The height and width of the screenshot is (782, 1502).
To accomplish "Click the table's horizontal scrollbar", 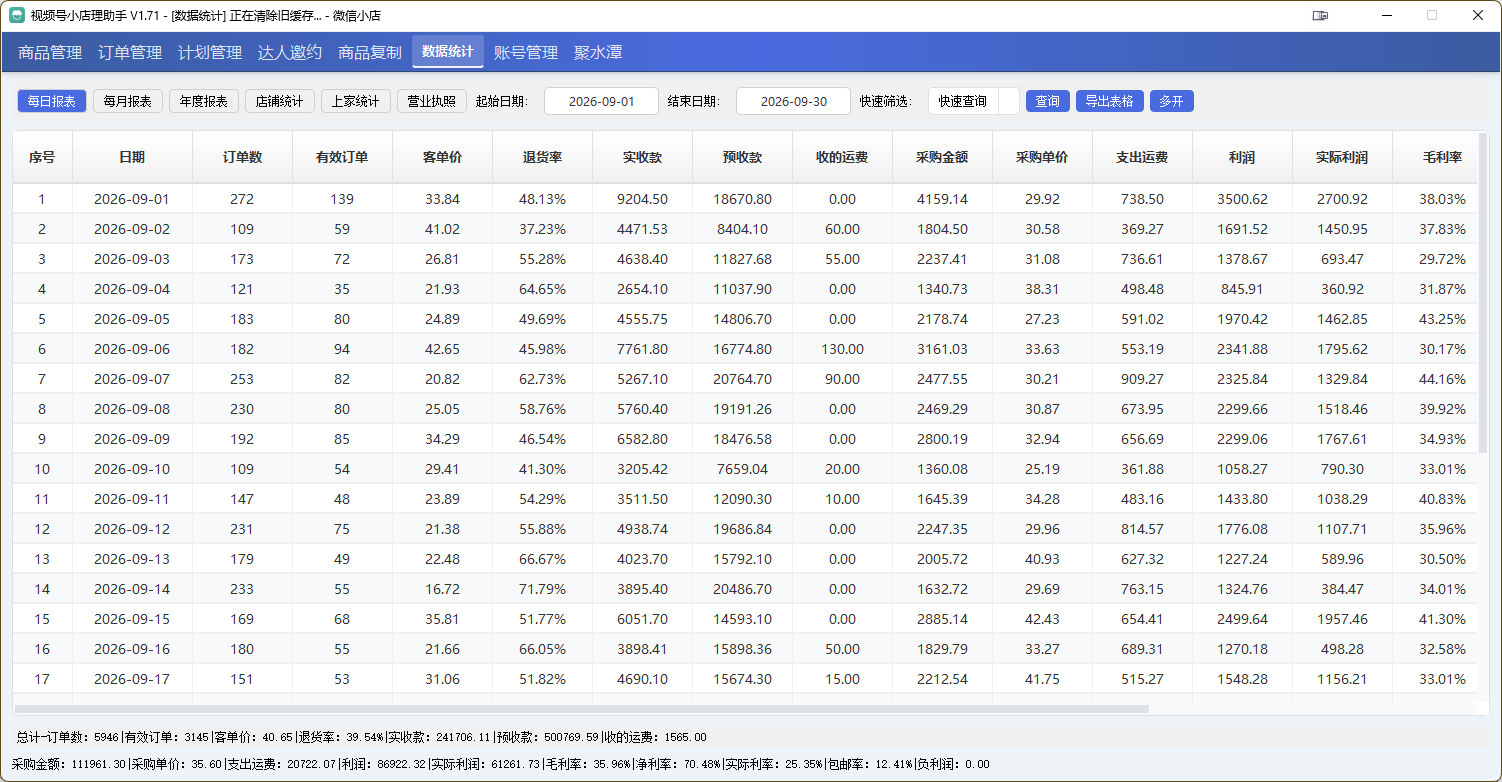I will pyautogui.click(x=583, y=709).
